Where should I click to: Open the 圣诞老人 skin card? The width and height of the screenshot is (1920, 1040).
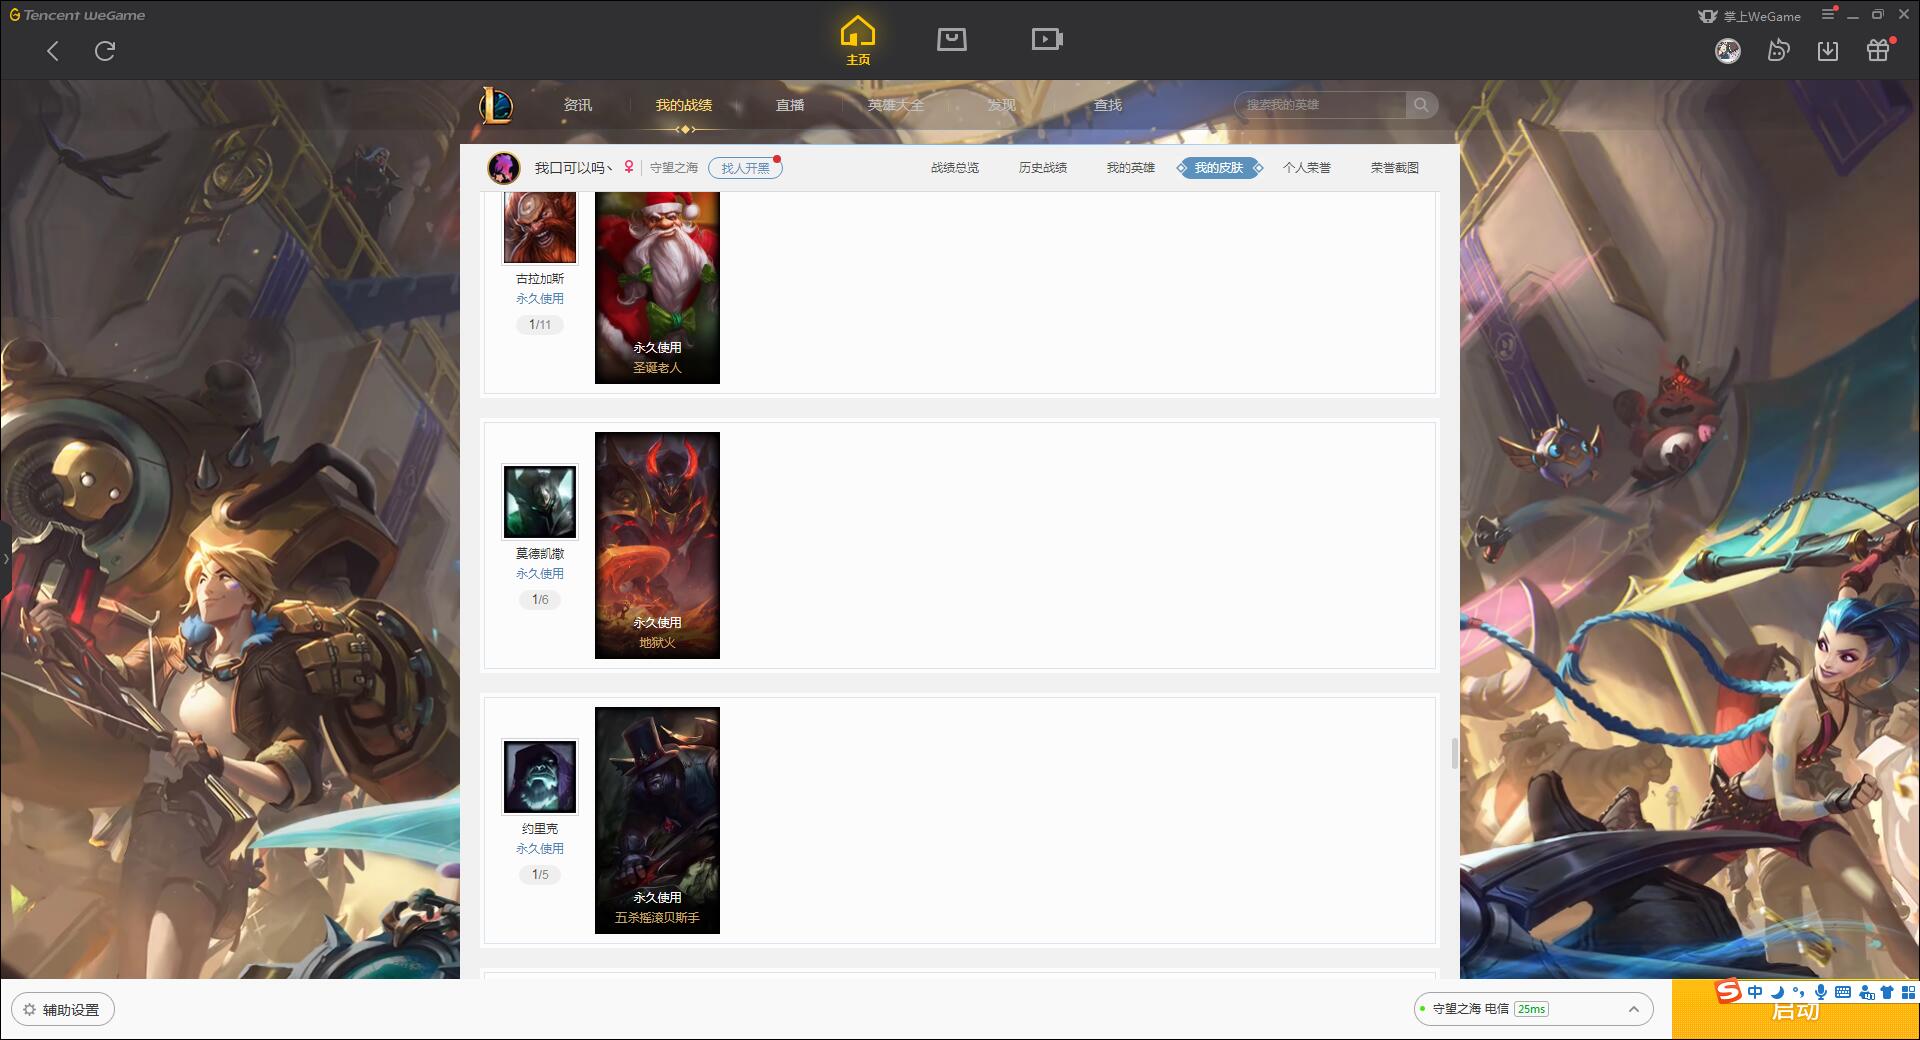click(x=657, y=287)
